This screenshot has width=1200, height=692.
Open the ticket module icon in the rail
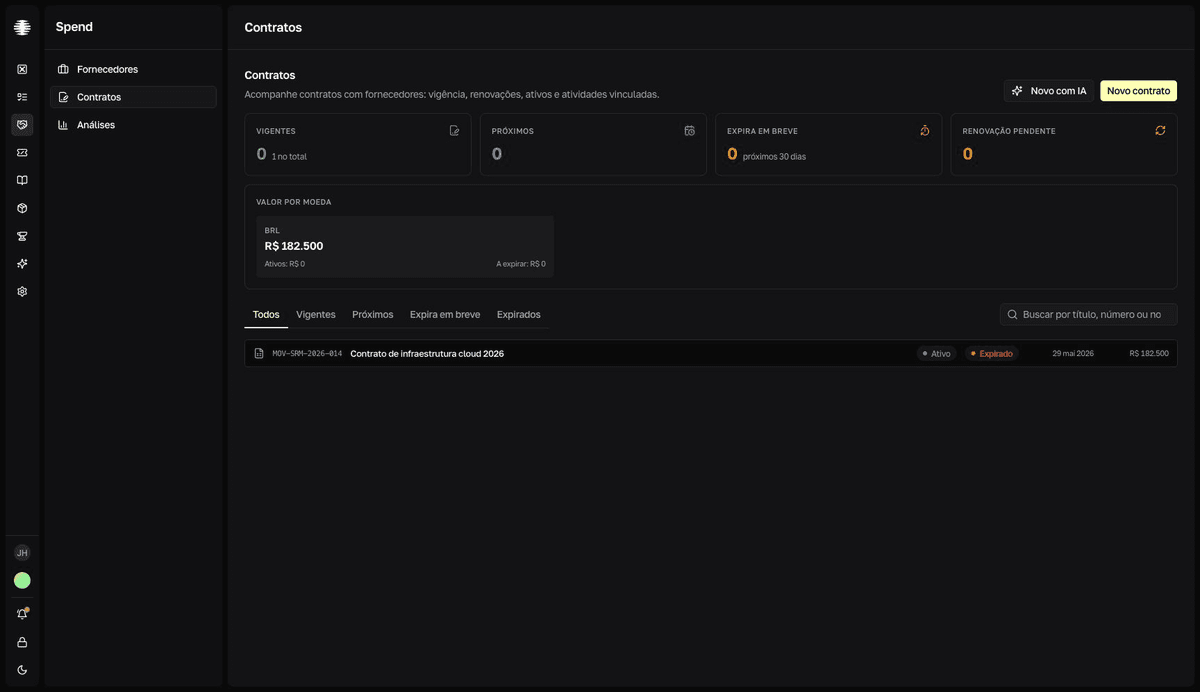[x=22, y=153]
